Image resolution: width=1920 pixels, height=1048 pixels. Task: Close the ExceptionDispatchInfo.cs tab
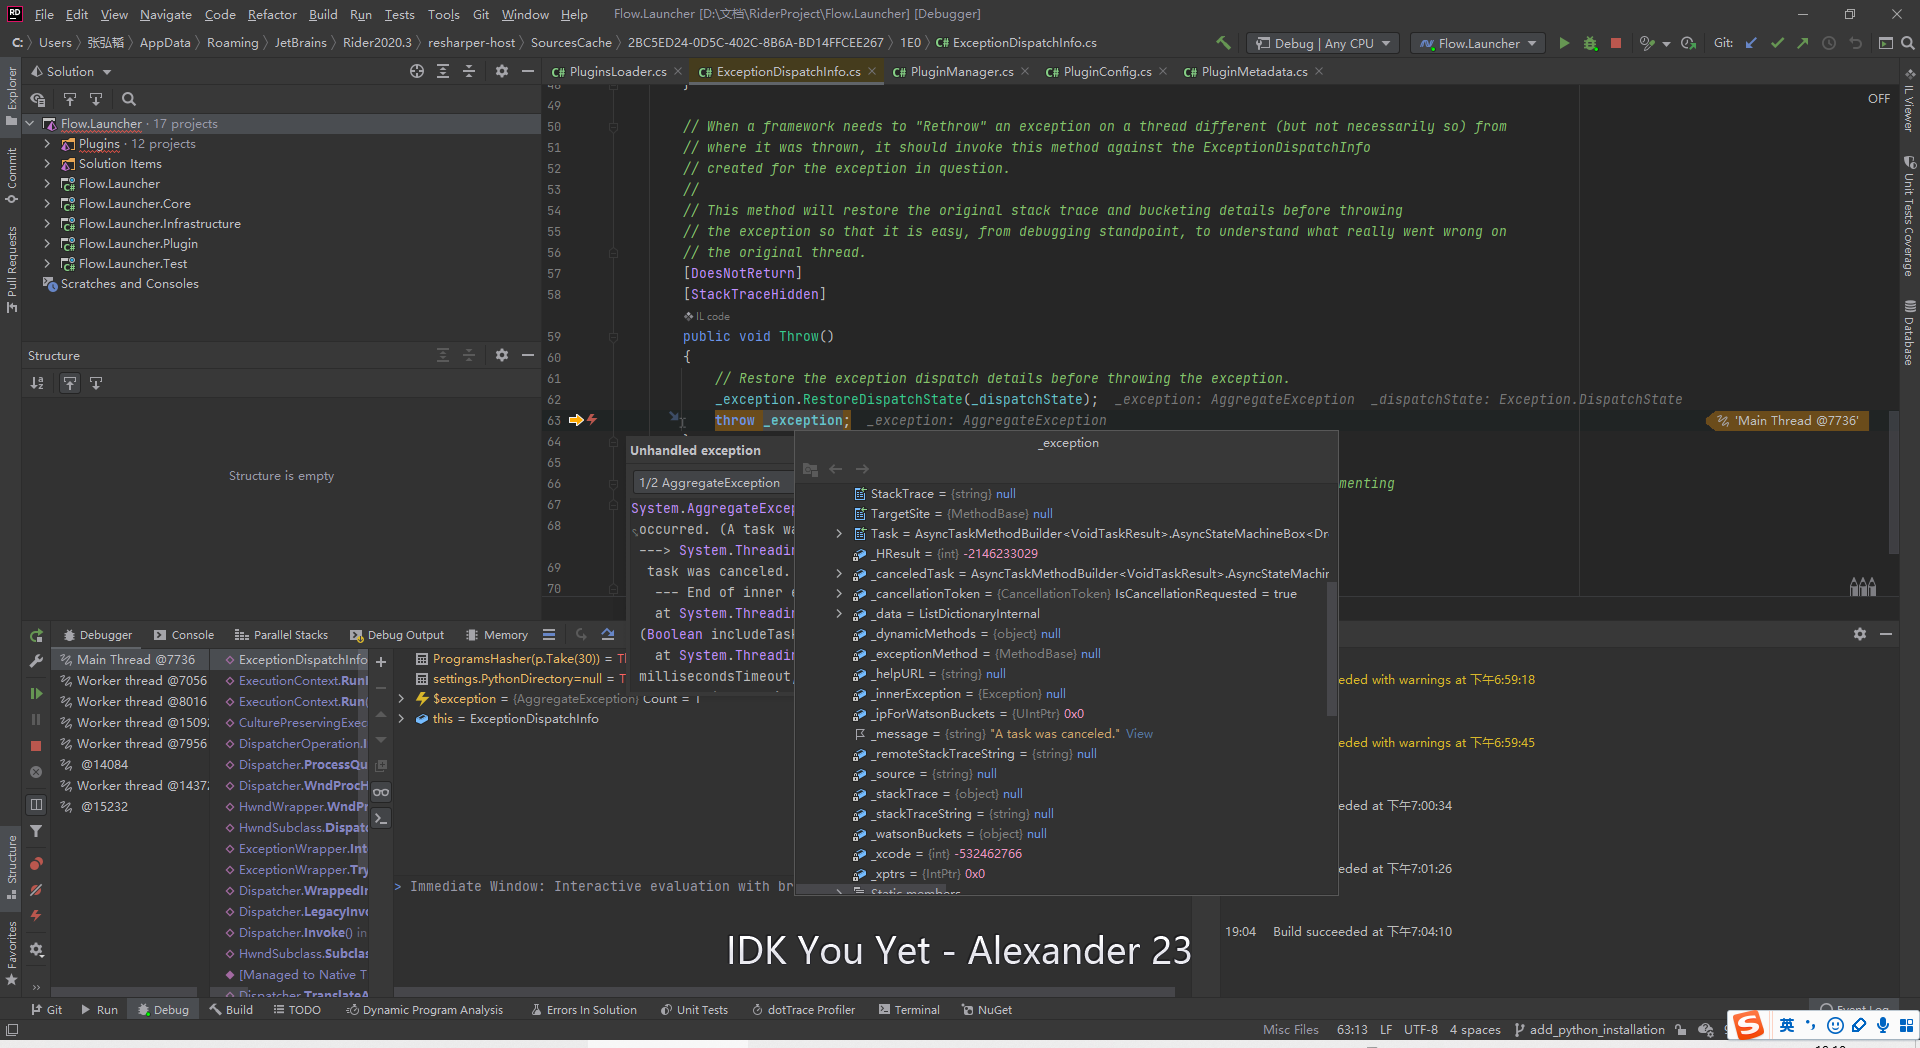872,71
